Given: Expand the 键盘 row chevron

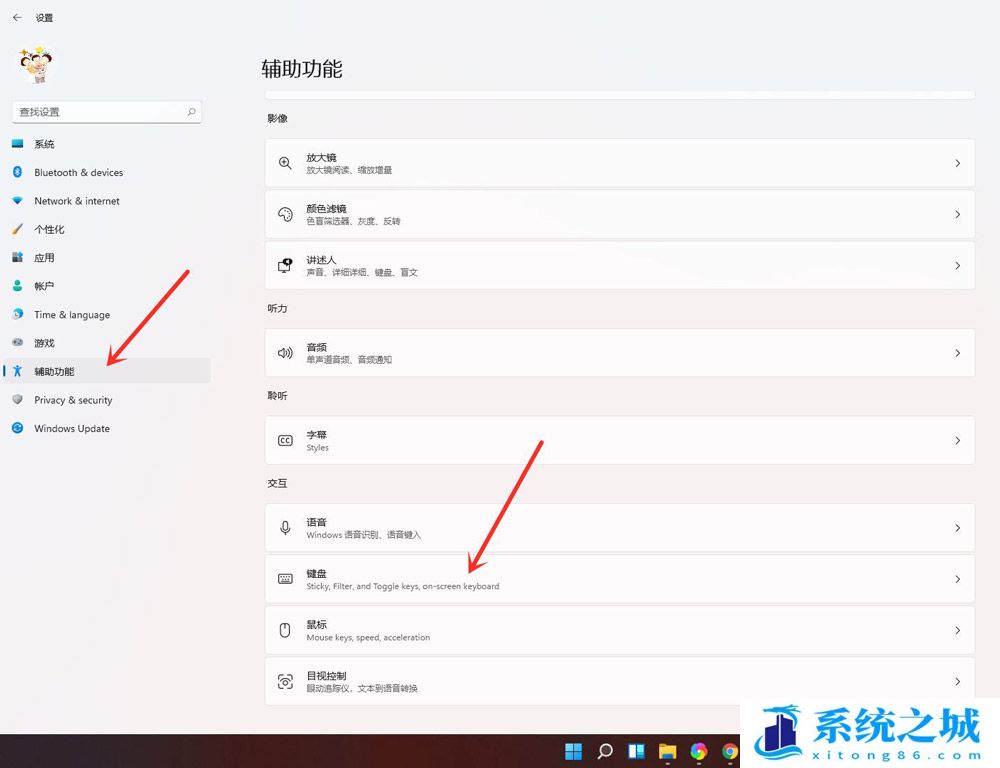Looking at the screenshot, I should pyautogui.click(x=957, y=579).
